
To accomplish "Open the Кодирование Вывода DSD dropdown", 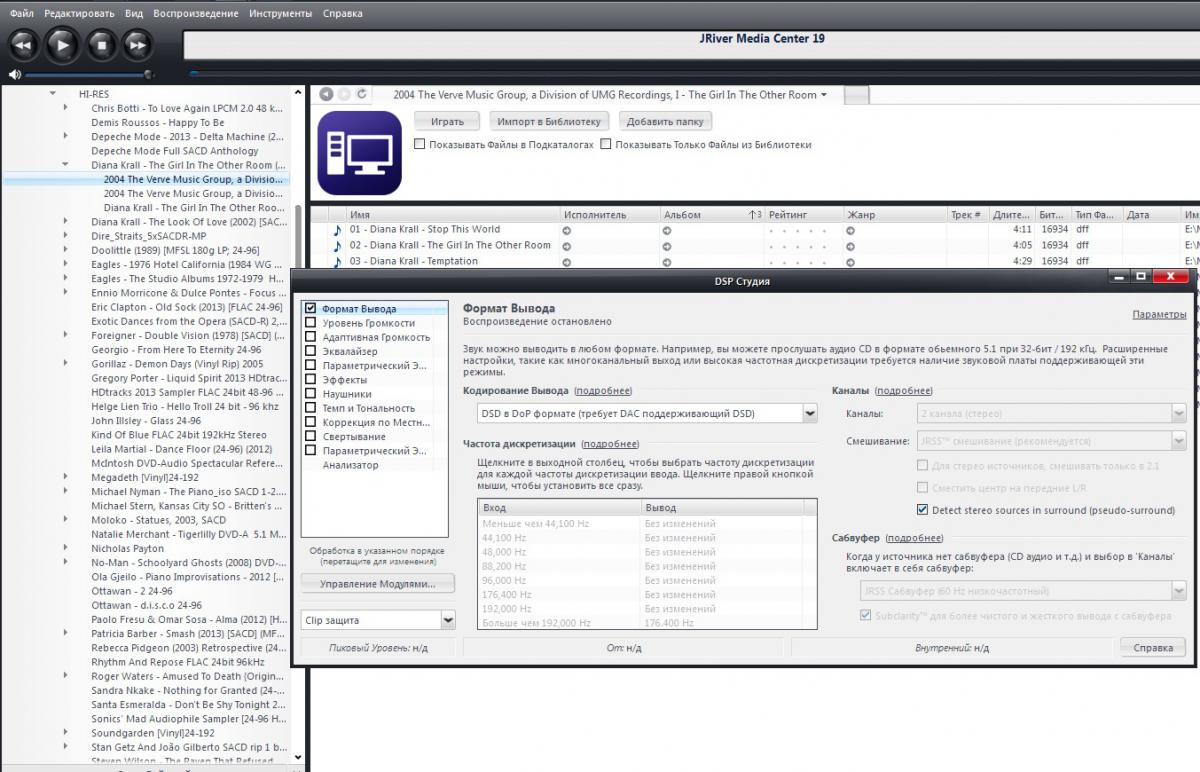I will click(x=647, y=413).
